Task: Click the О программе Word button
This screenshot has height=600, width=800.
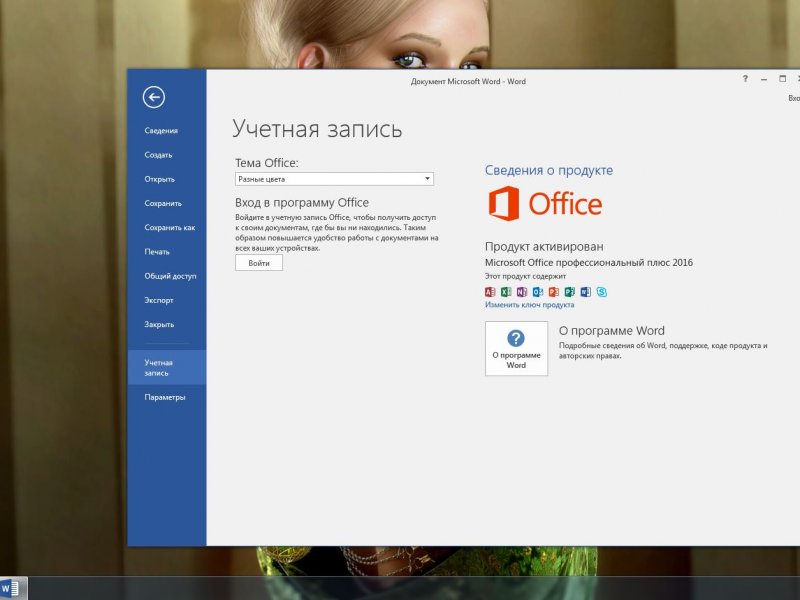Action: pos(516,348)
